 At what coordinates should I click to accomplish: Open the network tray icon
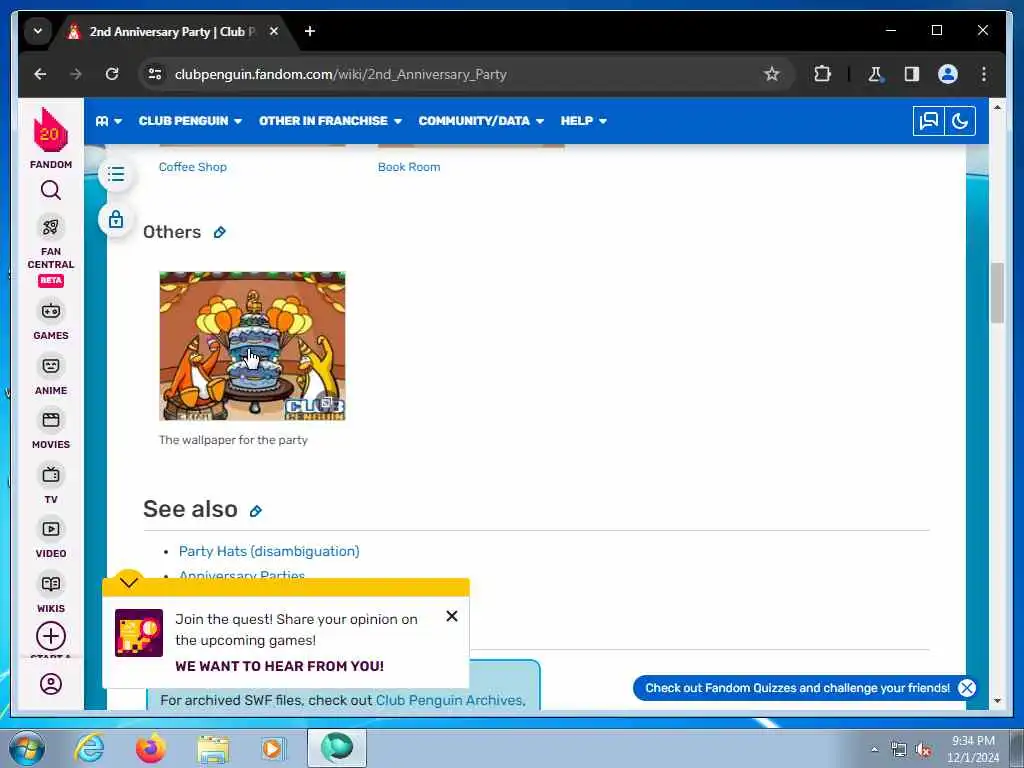tap(899, 750)
